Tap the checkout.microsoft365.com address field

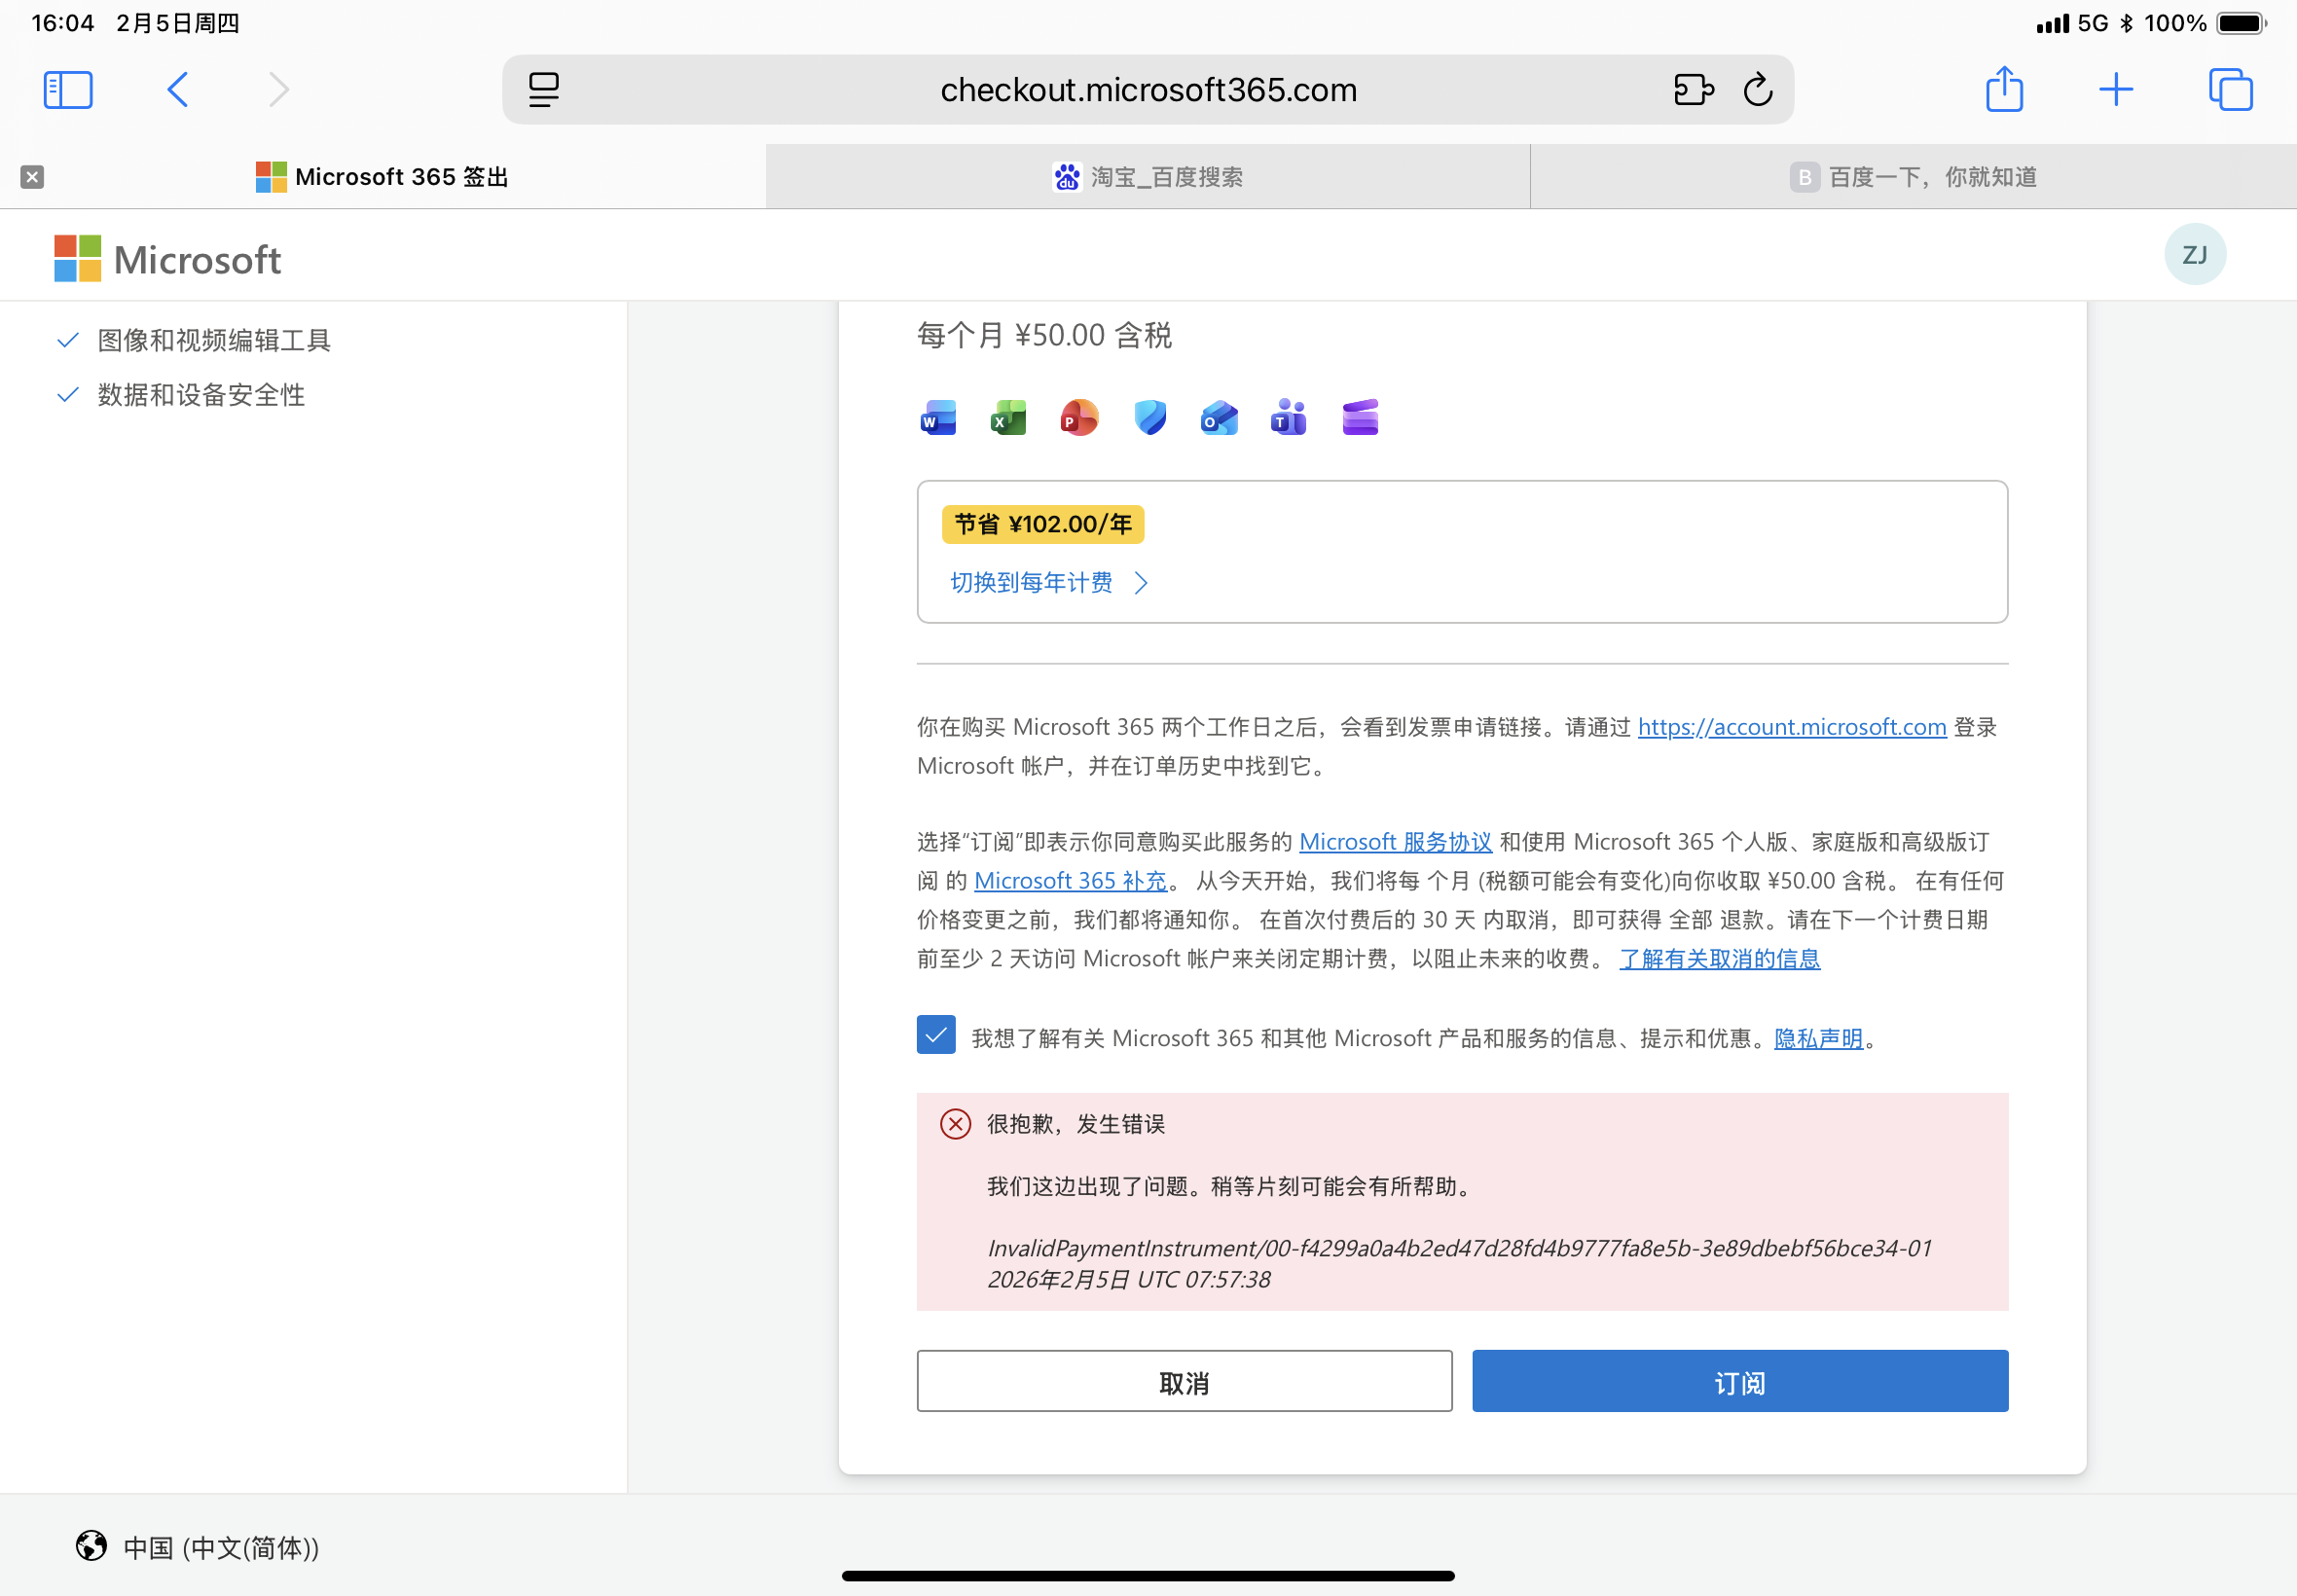[x=1148, y=90]
